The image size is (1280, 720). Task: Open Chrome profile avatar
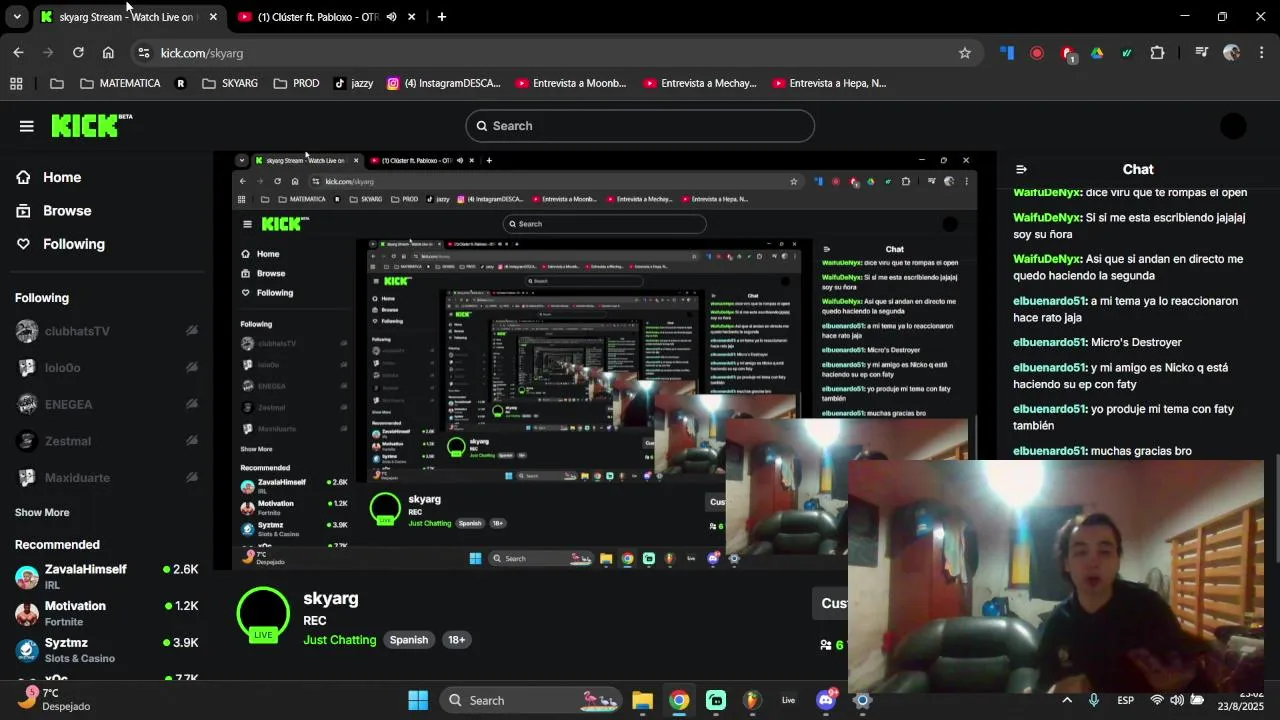(1231, 53)
